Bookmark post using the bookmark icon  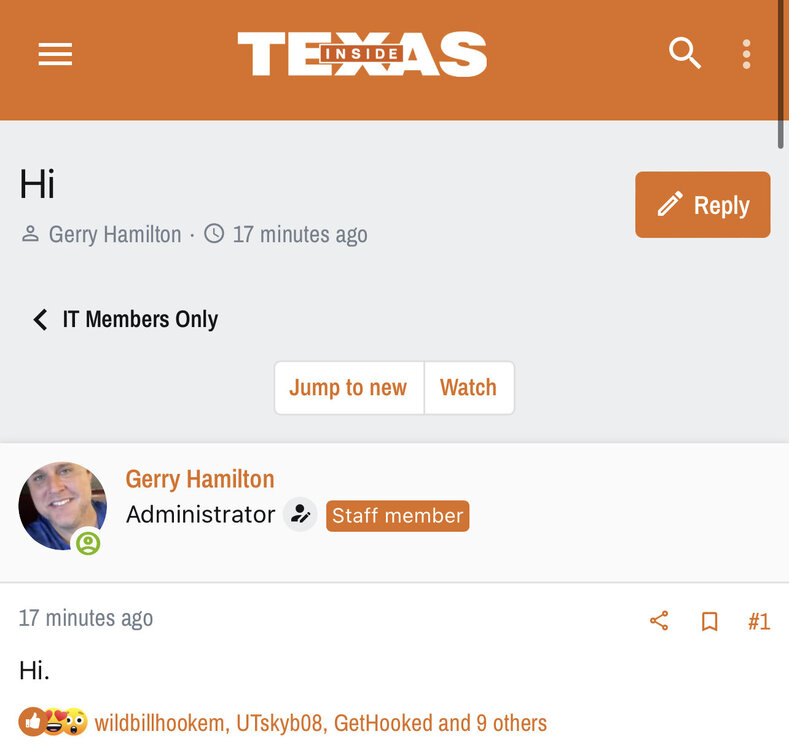tap(710, 621)
